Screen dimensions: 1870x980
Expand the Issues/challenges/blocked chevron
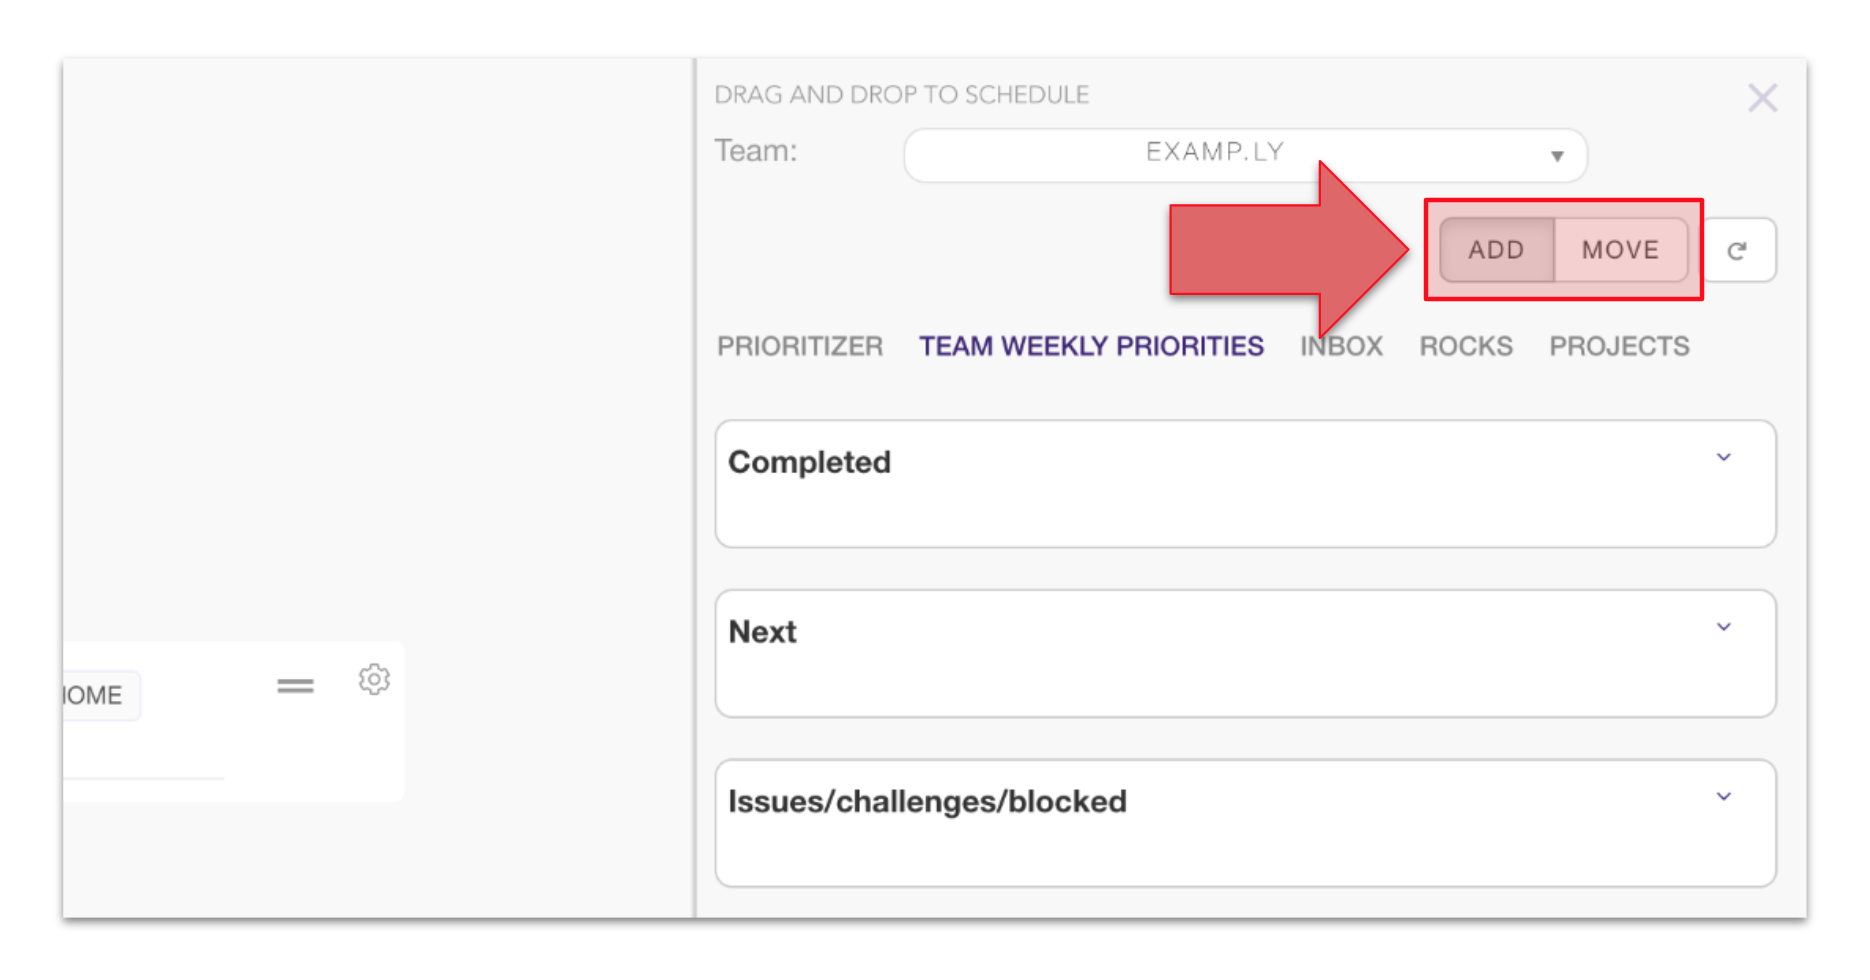(1724, 797)
